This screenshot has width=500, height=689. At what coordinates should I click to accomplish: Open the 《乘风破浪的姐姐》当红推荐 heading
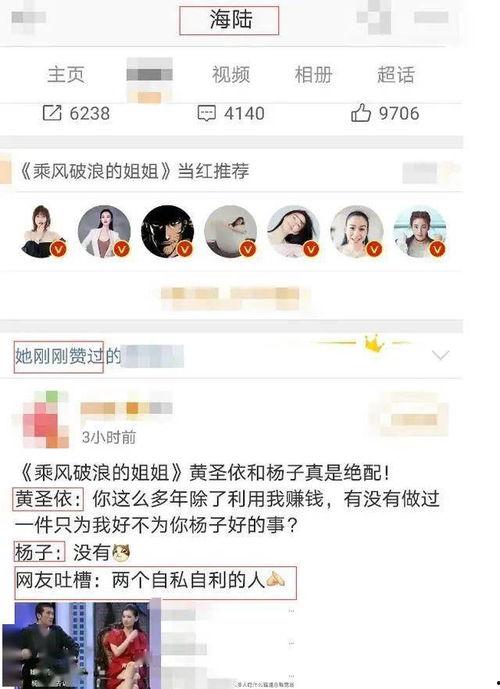tap(134, 171)
